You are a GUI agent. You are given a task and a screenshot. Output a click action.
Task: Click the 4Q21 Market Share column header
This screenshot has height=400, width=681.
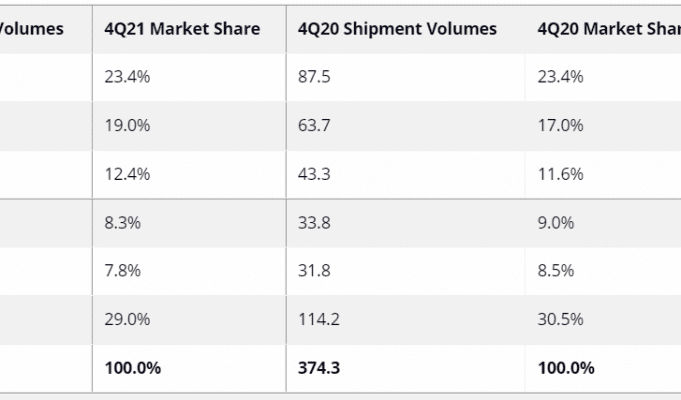pos(182,29)
